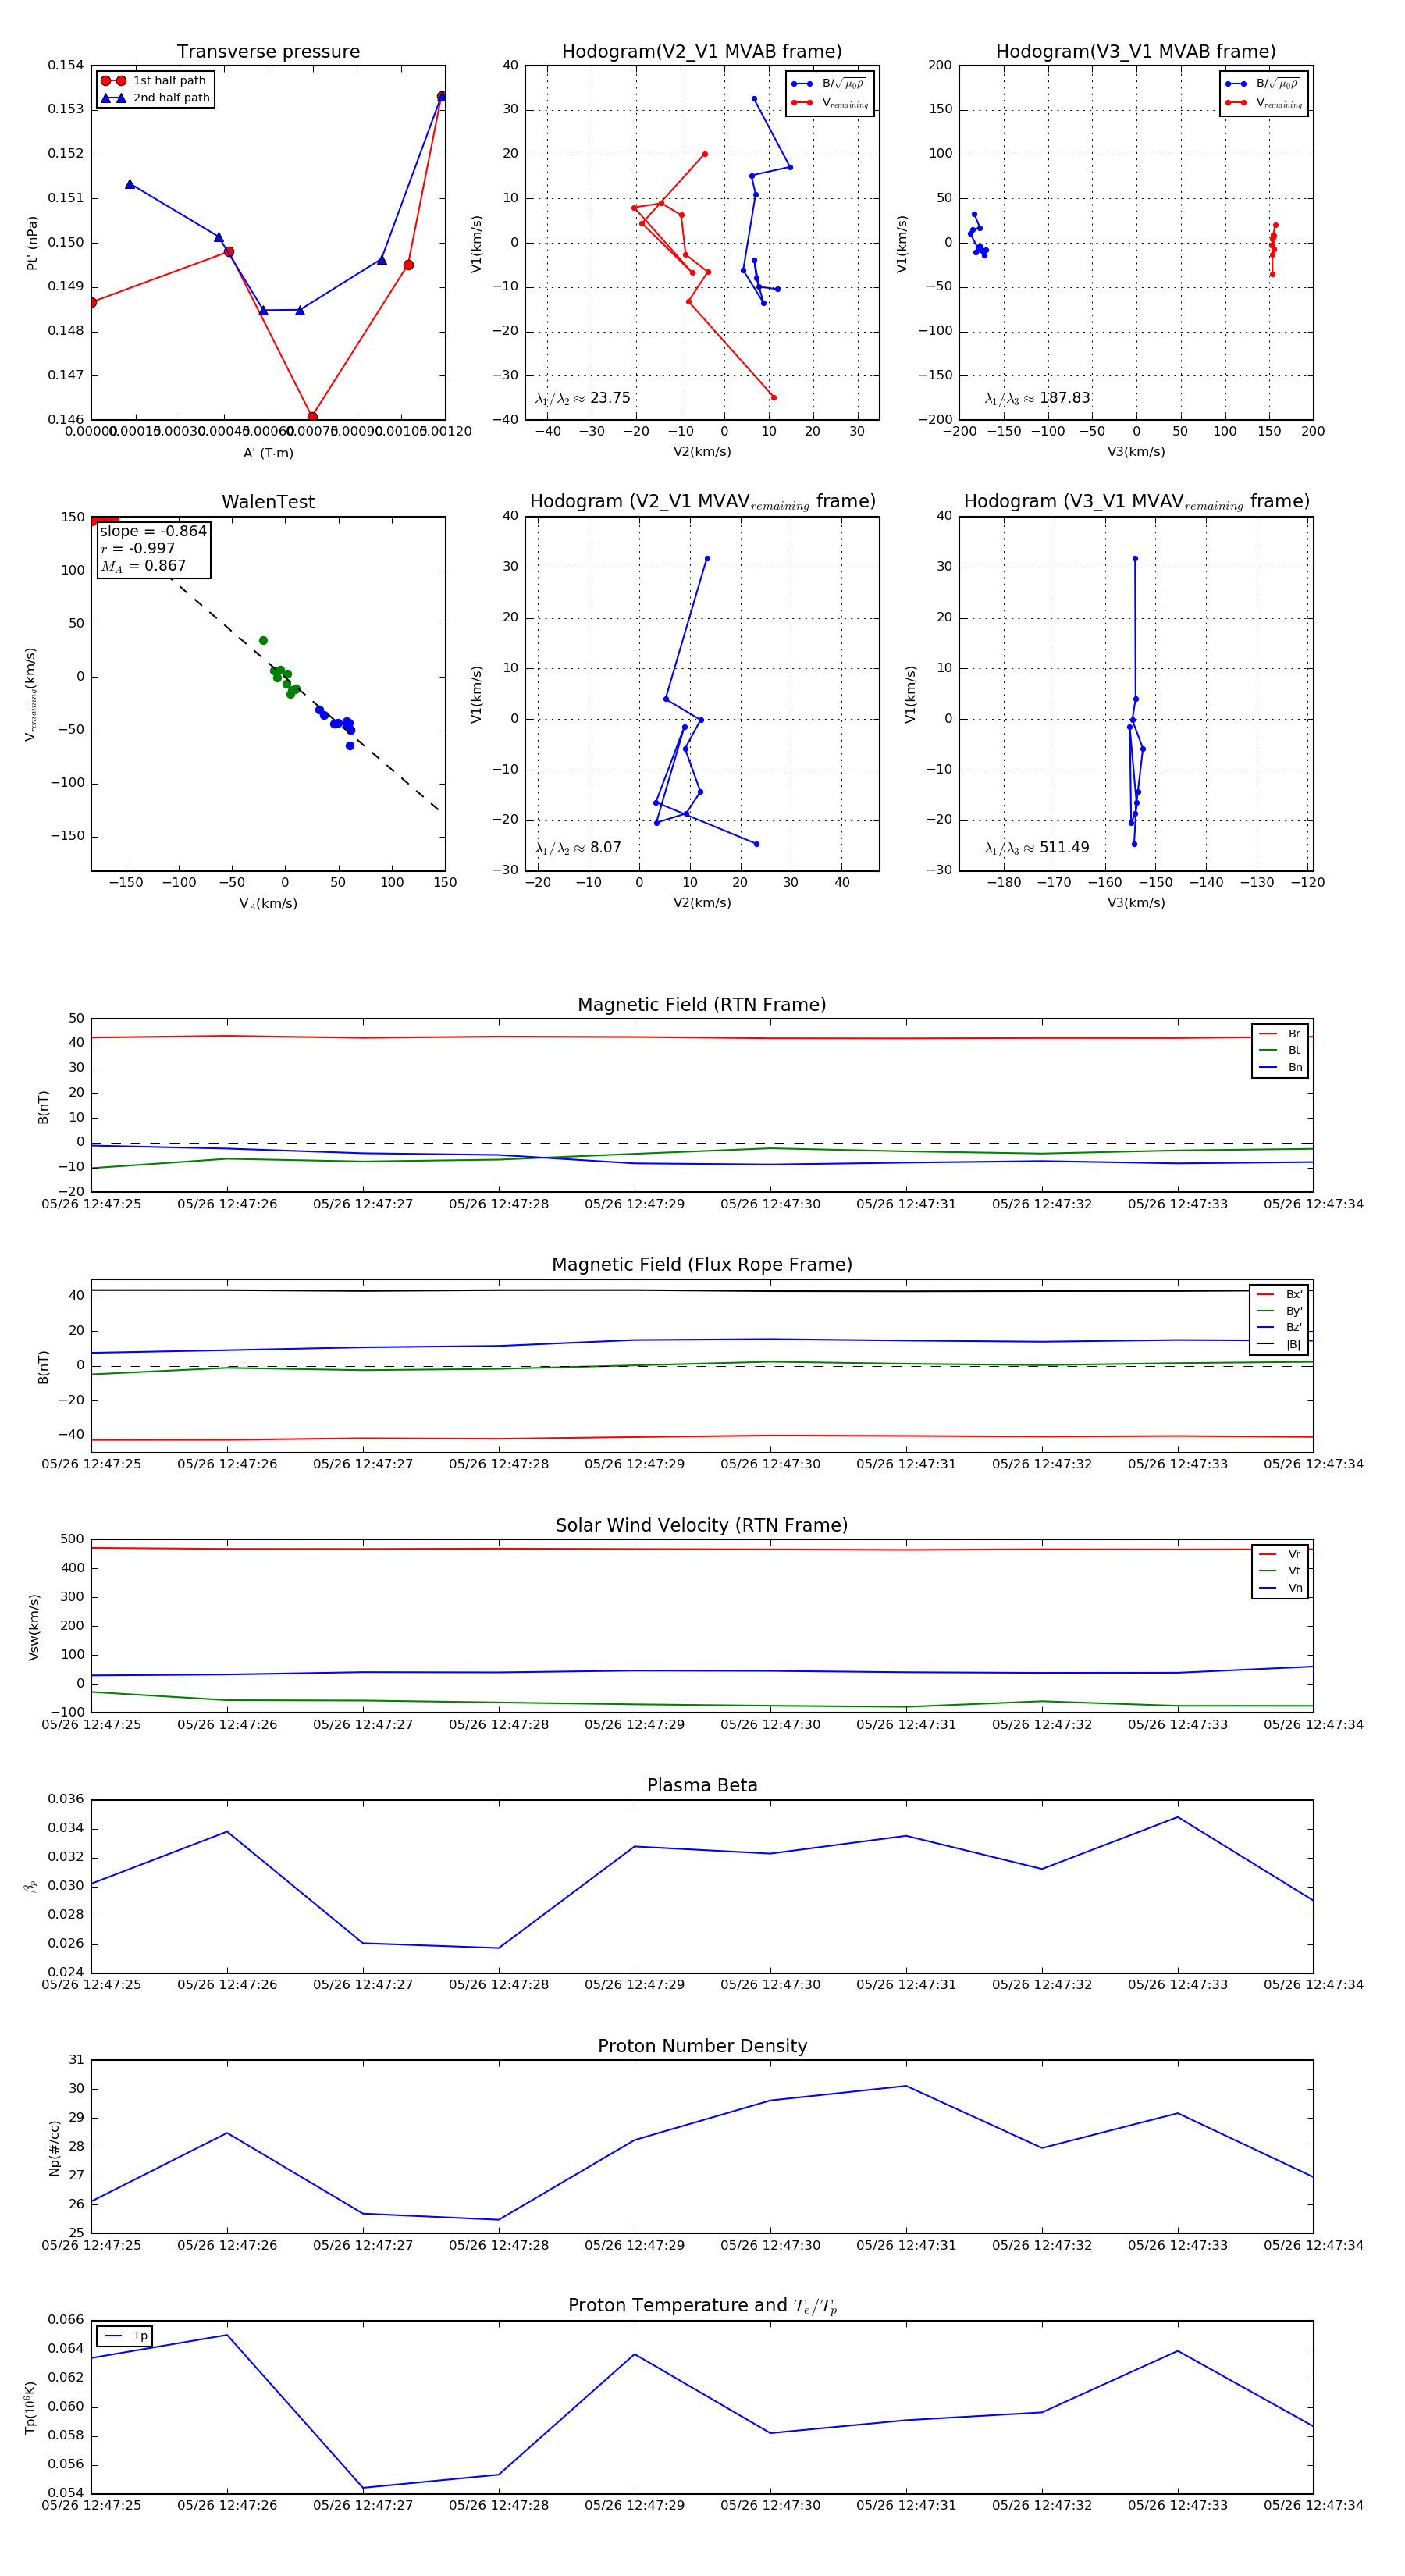Select the 'Vt' legend entry
Image resolution: width=1405 pixels, height=2576 pixels.
(1280, 1571)
